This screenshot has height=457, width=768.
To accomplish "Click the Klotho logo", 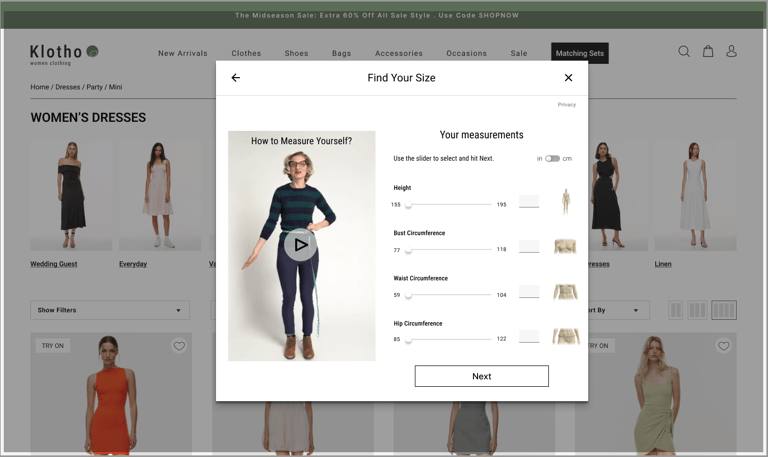I will pyautogui.click(x=64, y=54).
